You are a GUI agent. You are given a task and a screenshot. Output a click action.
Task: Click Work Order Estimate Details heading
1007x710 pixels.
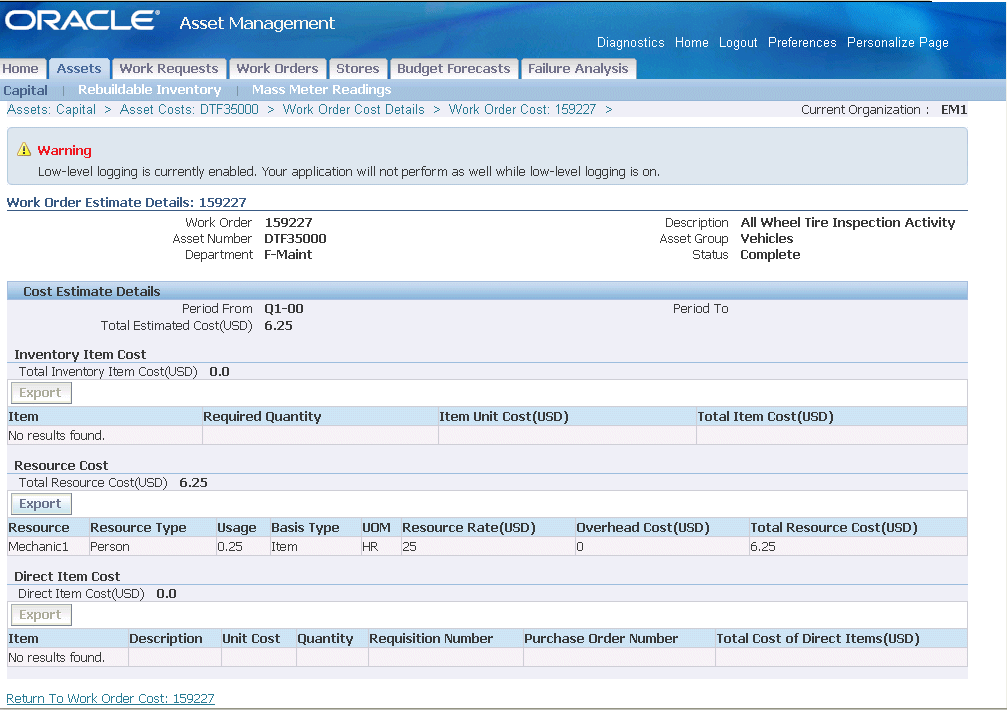pyautogui.click(x=127, y=203)
